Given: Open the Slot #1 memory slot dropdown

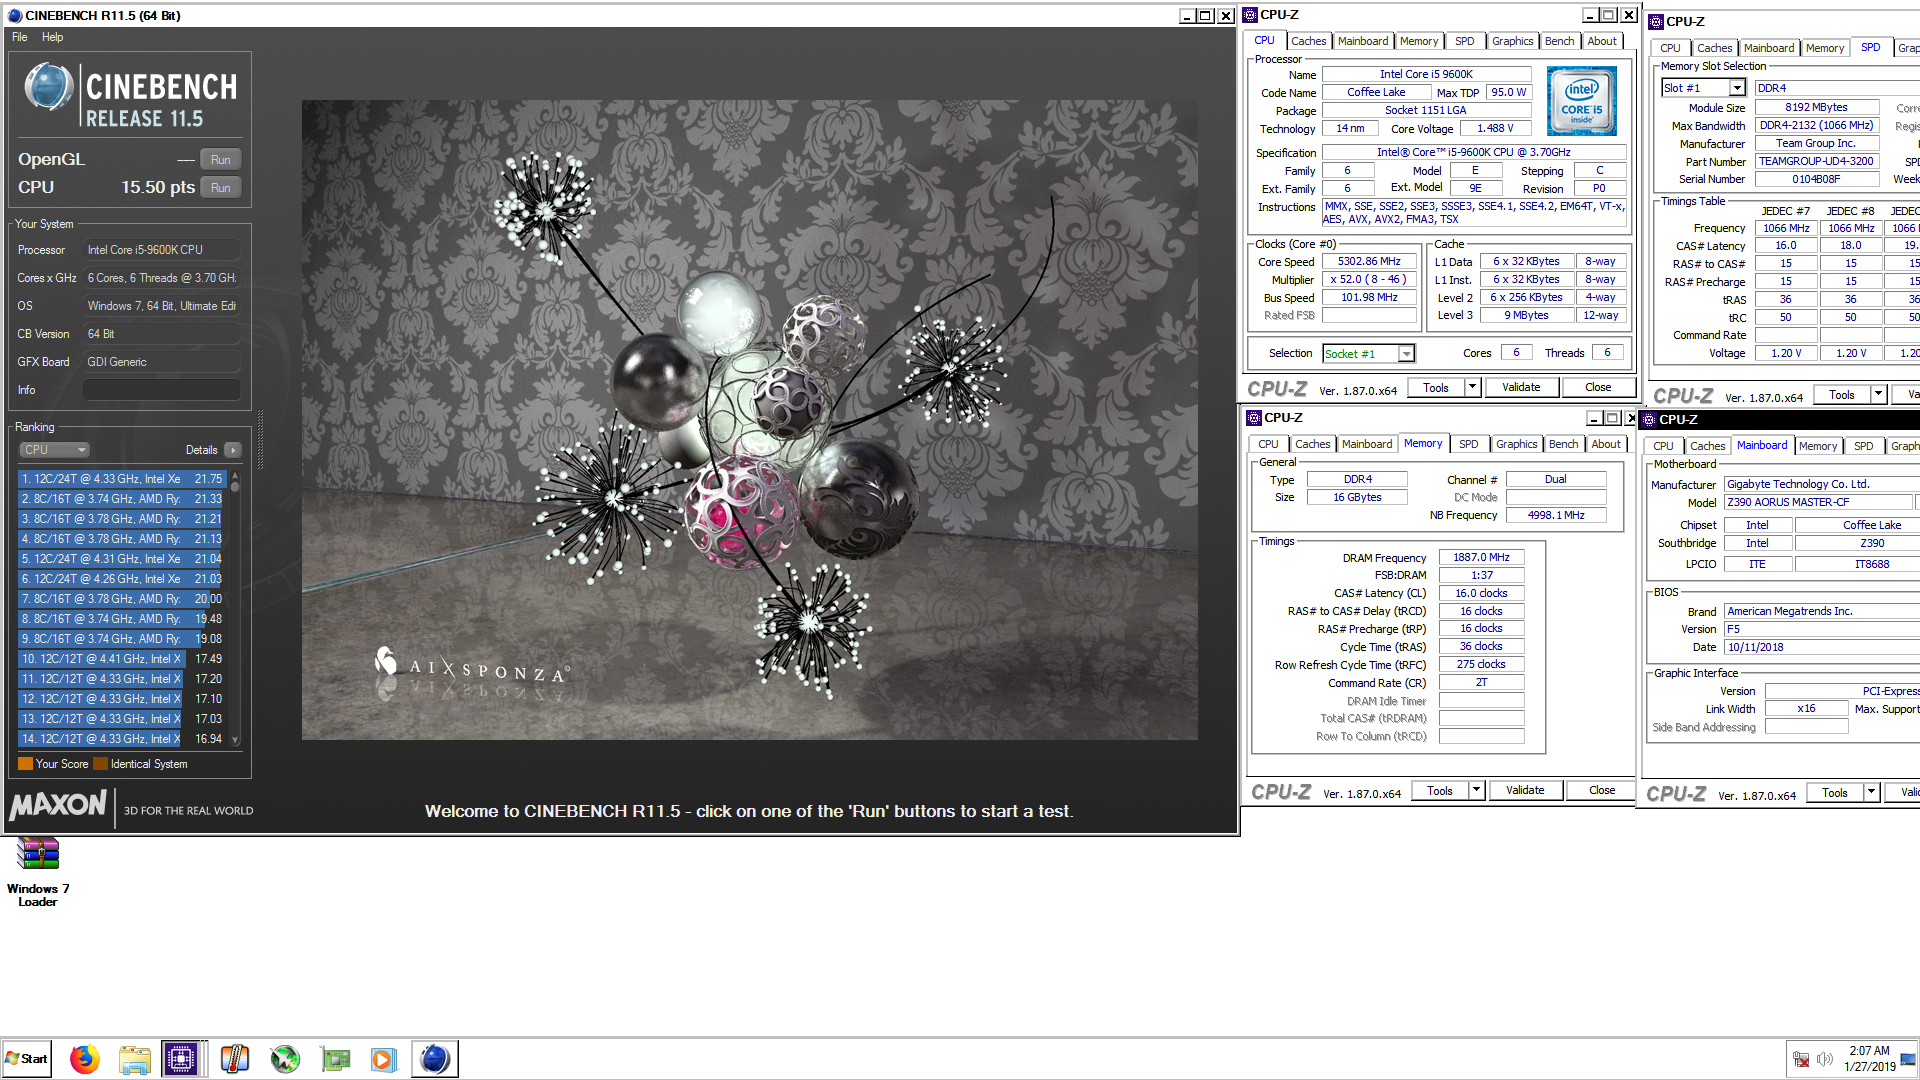Looking at the screenshot, I should tap(1737, 88).
